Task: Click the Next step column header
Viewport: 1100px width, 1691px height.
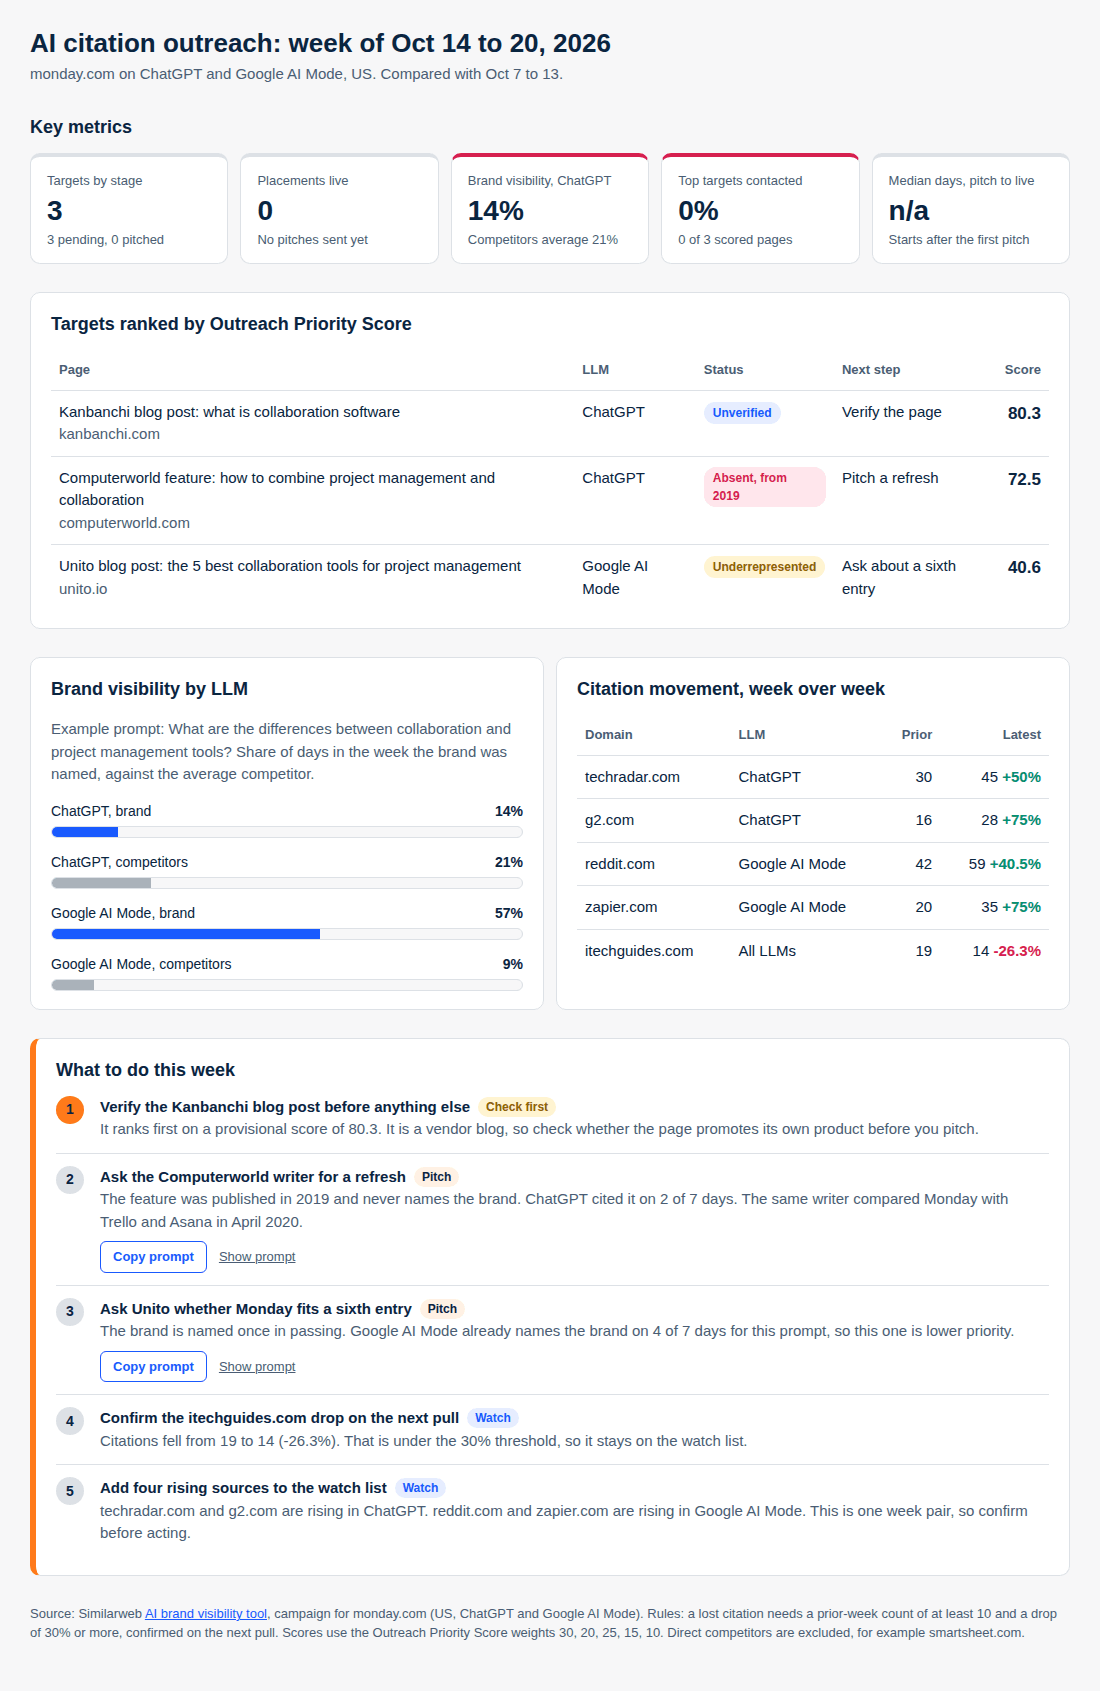Action: (871, 370)
